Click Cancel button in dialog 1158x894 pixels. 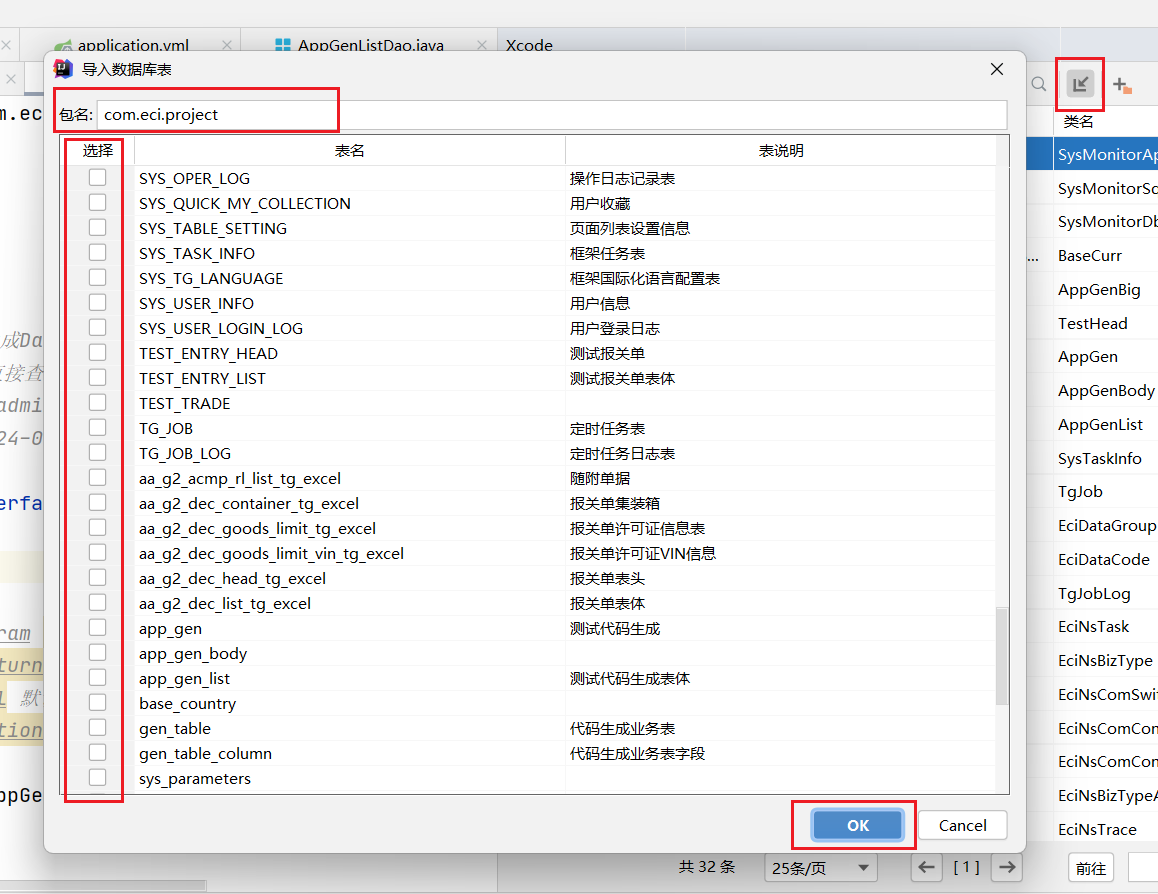pos(962,825)
